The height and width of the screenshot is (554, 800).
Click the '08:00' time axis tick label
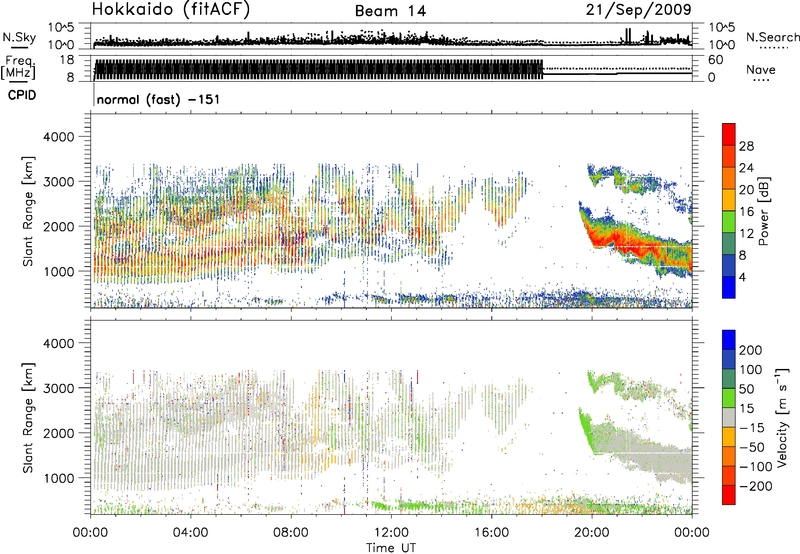[x=291, y=533]
